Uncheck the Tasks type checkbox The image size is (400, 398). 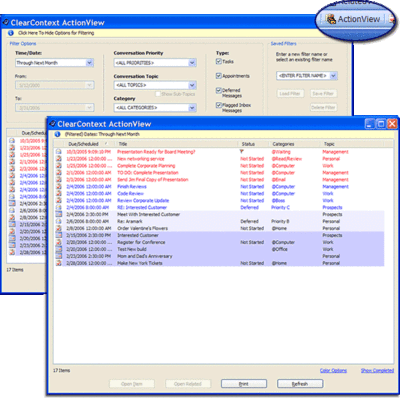click(219, 61)
